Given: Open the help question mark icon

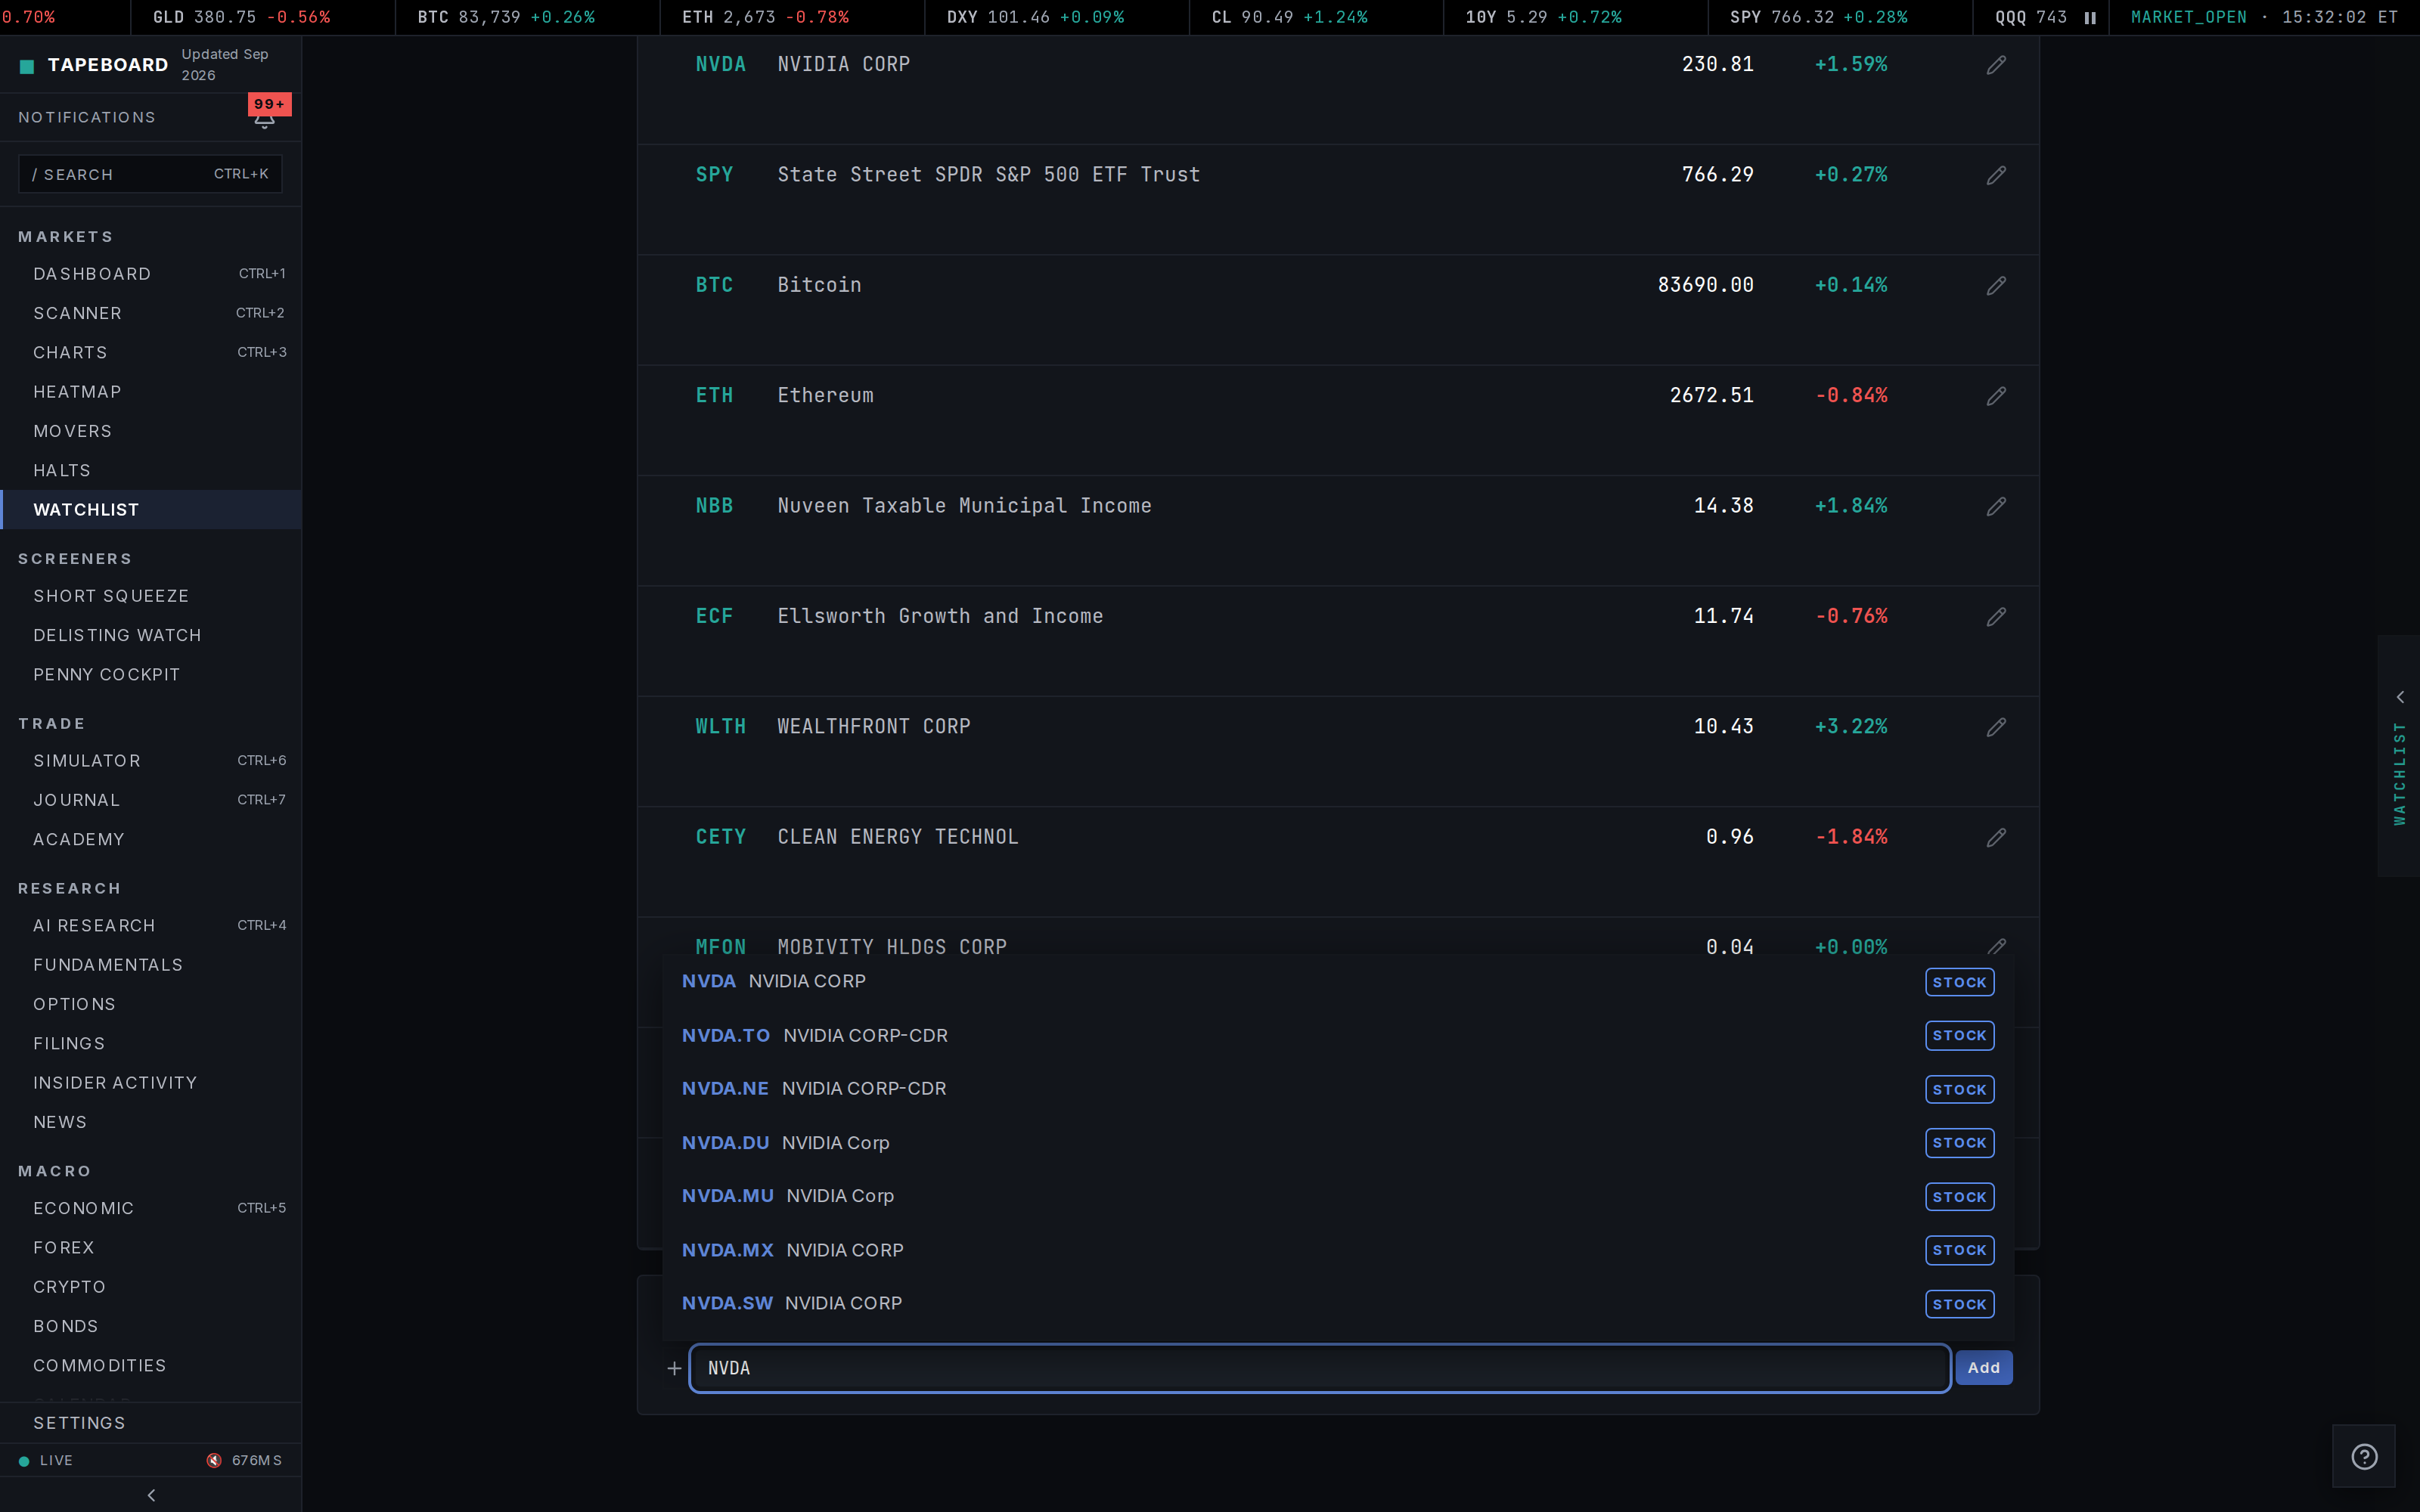Looking at the screenshot, I should pos(2364,1457).
